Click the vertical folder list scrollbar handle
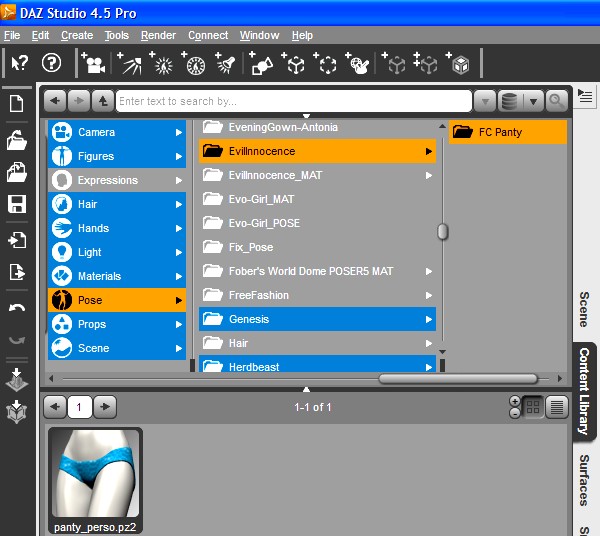 click(x=442, y=231)
